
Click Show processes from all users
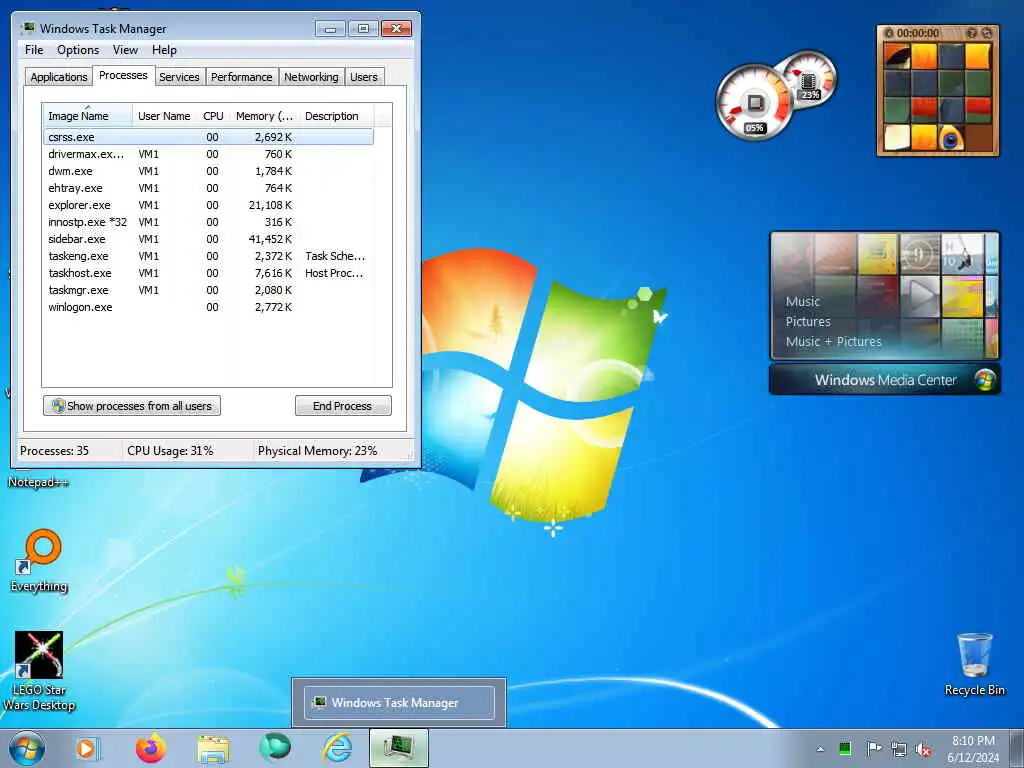(x=132, y=406)
